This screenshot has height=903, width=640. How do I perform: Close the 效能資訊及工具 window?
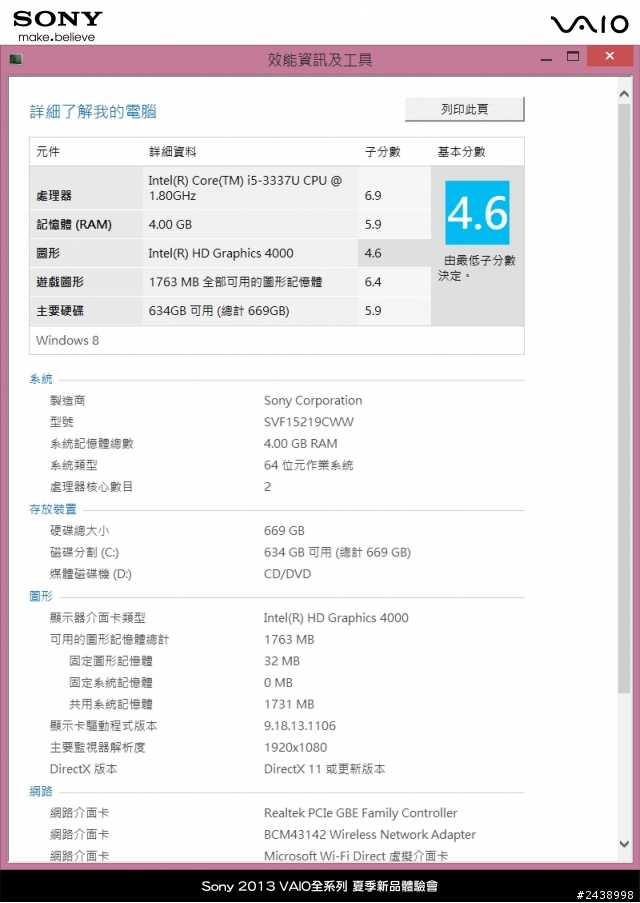609,56
